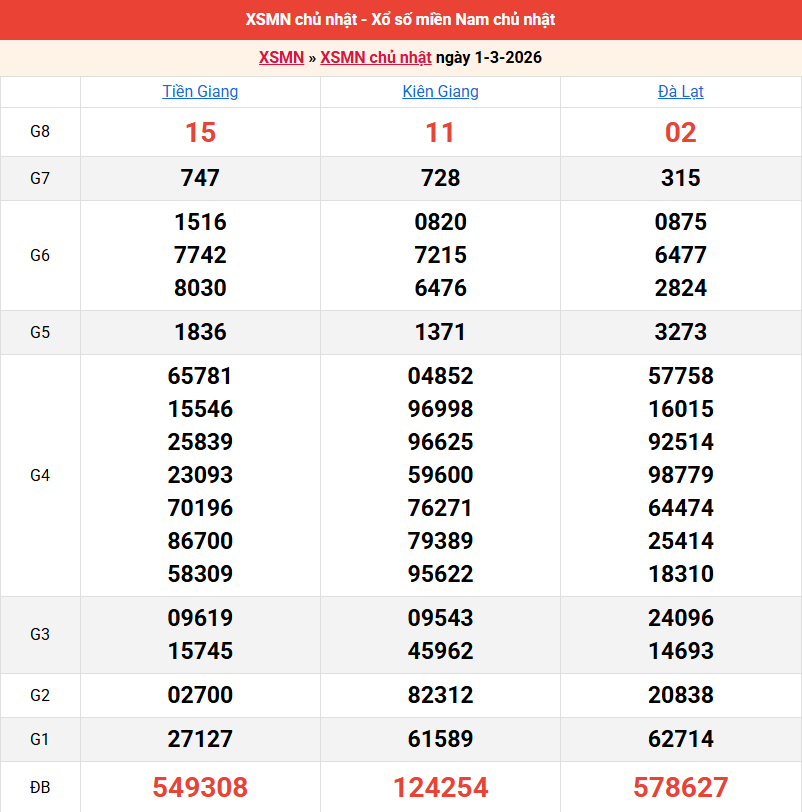
Task: Click Tiền Giang G8 number 15
Action: click(x=200, y=132)
